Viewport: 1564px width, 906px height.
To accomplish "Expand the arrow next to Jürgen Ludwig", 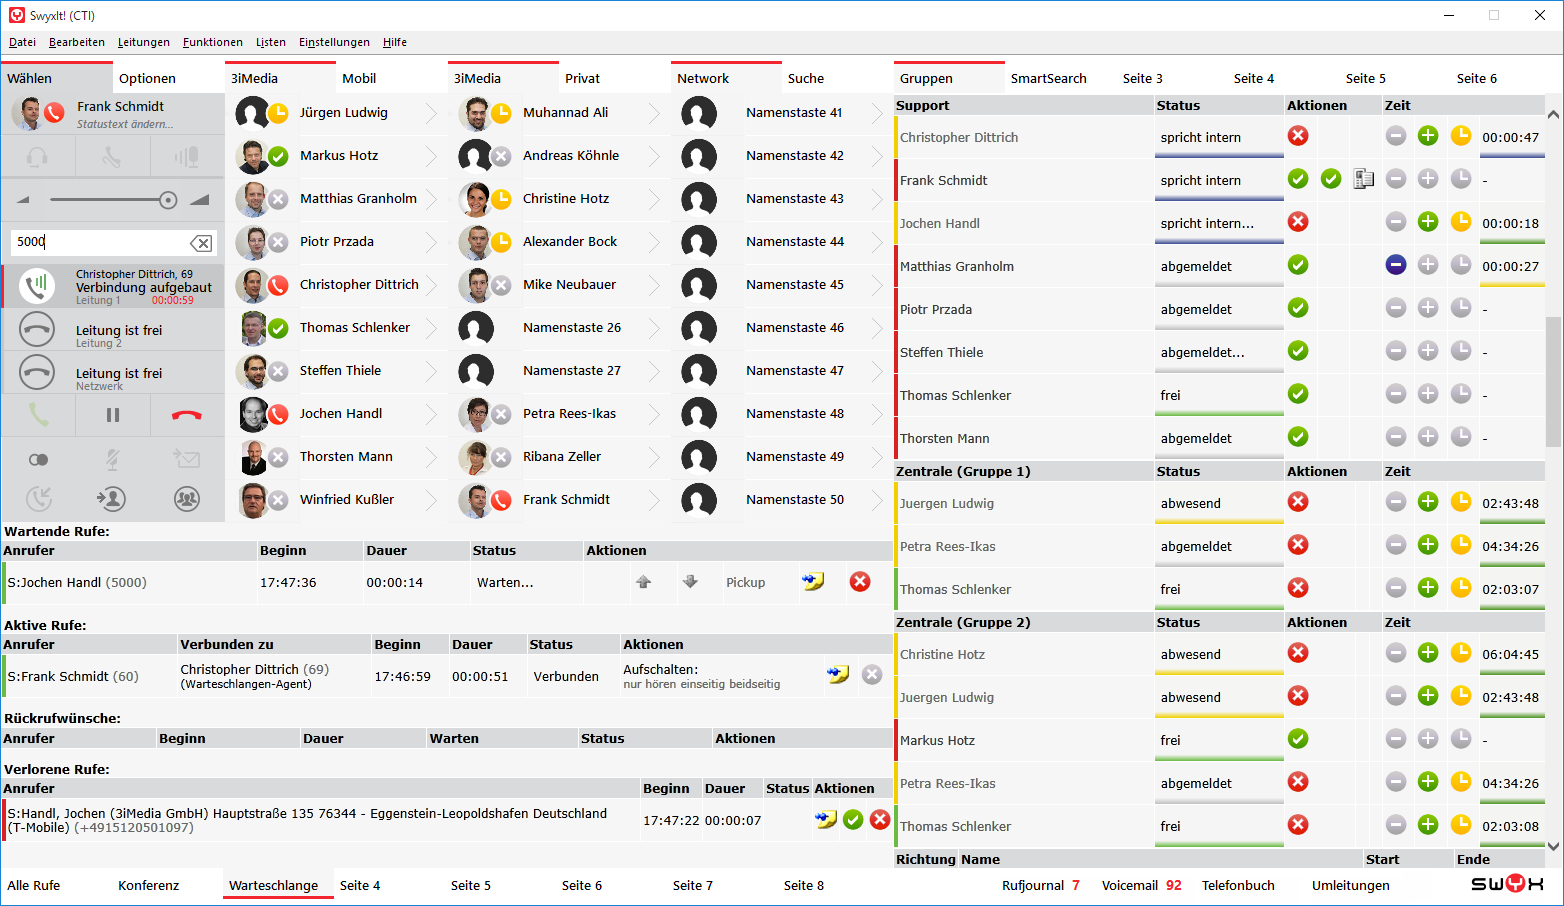I will 431,113.
